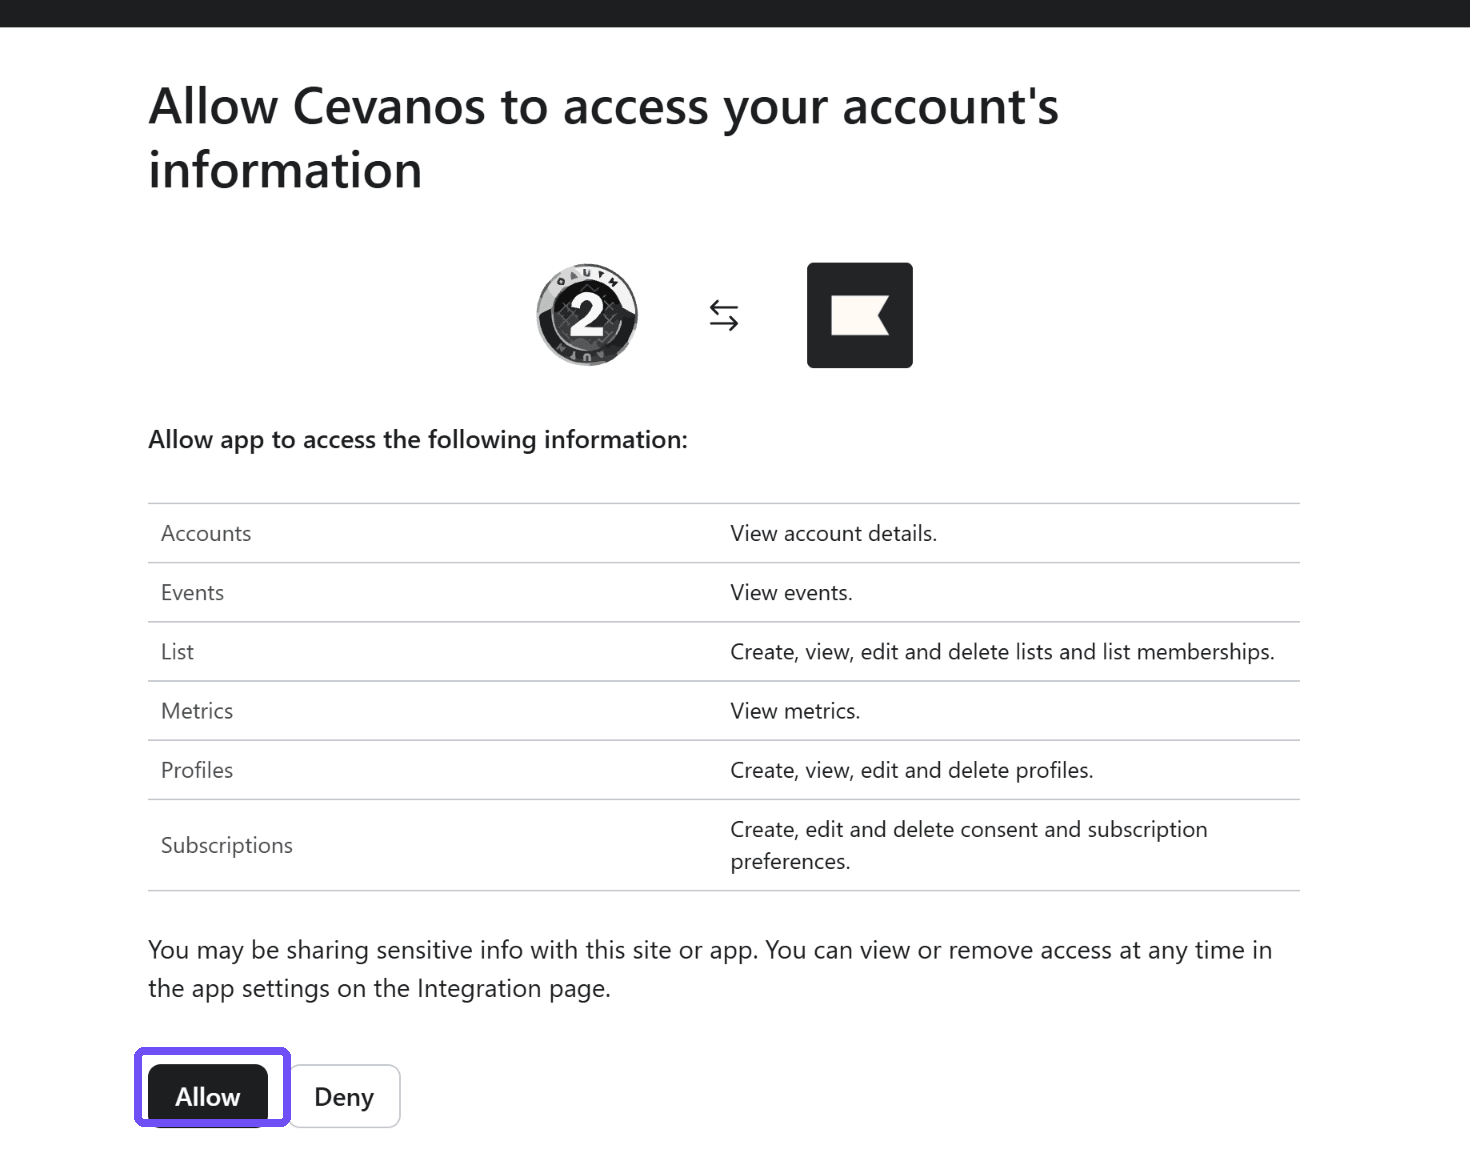Select the Accounts row label
Image resolution: width=1470 pixels, height=1175 pixels.
pos(206,533)
